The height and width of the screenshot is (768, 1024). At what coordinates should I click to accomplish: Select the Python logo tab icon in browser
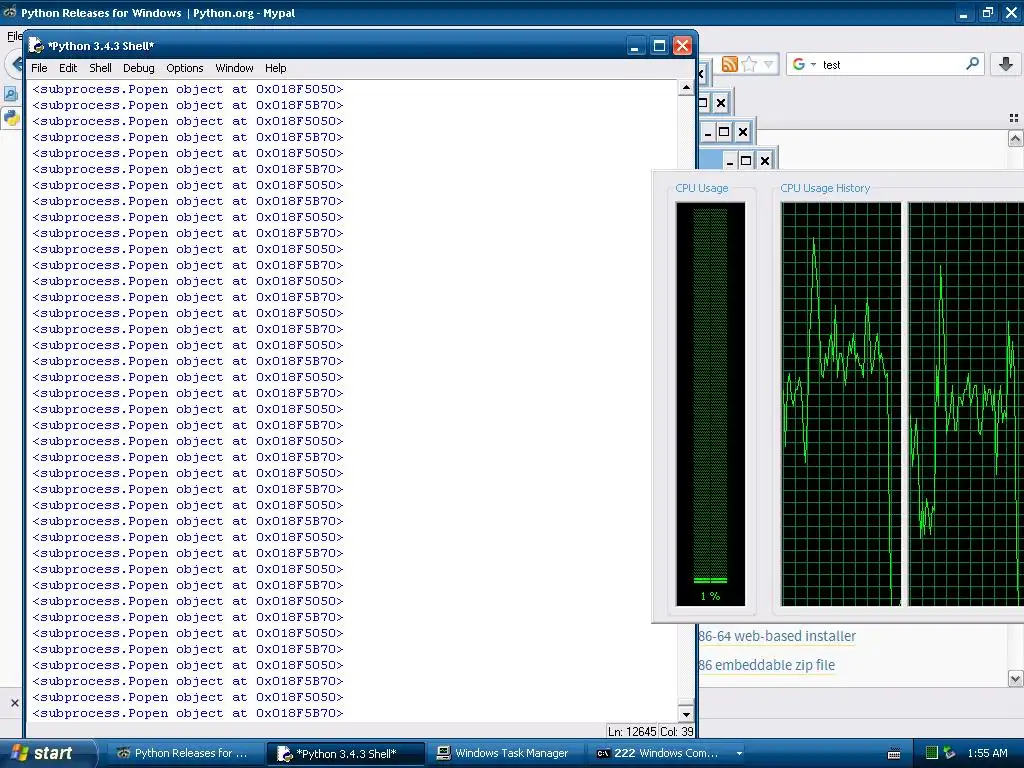[x=12, y=118]
